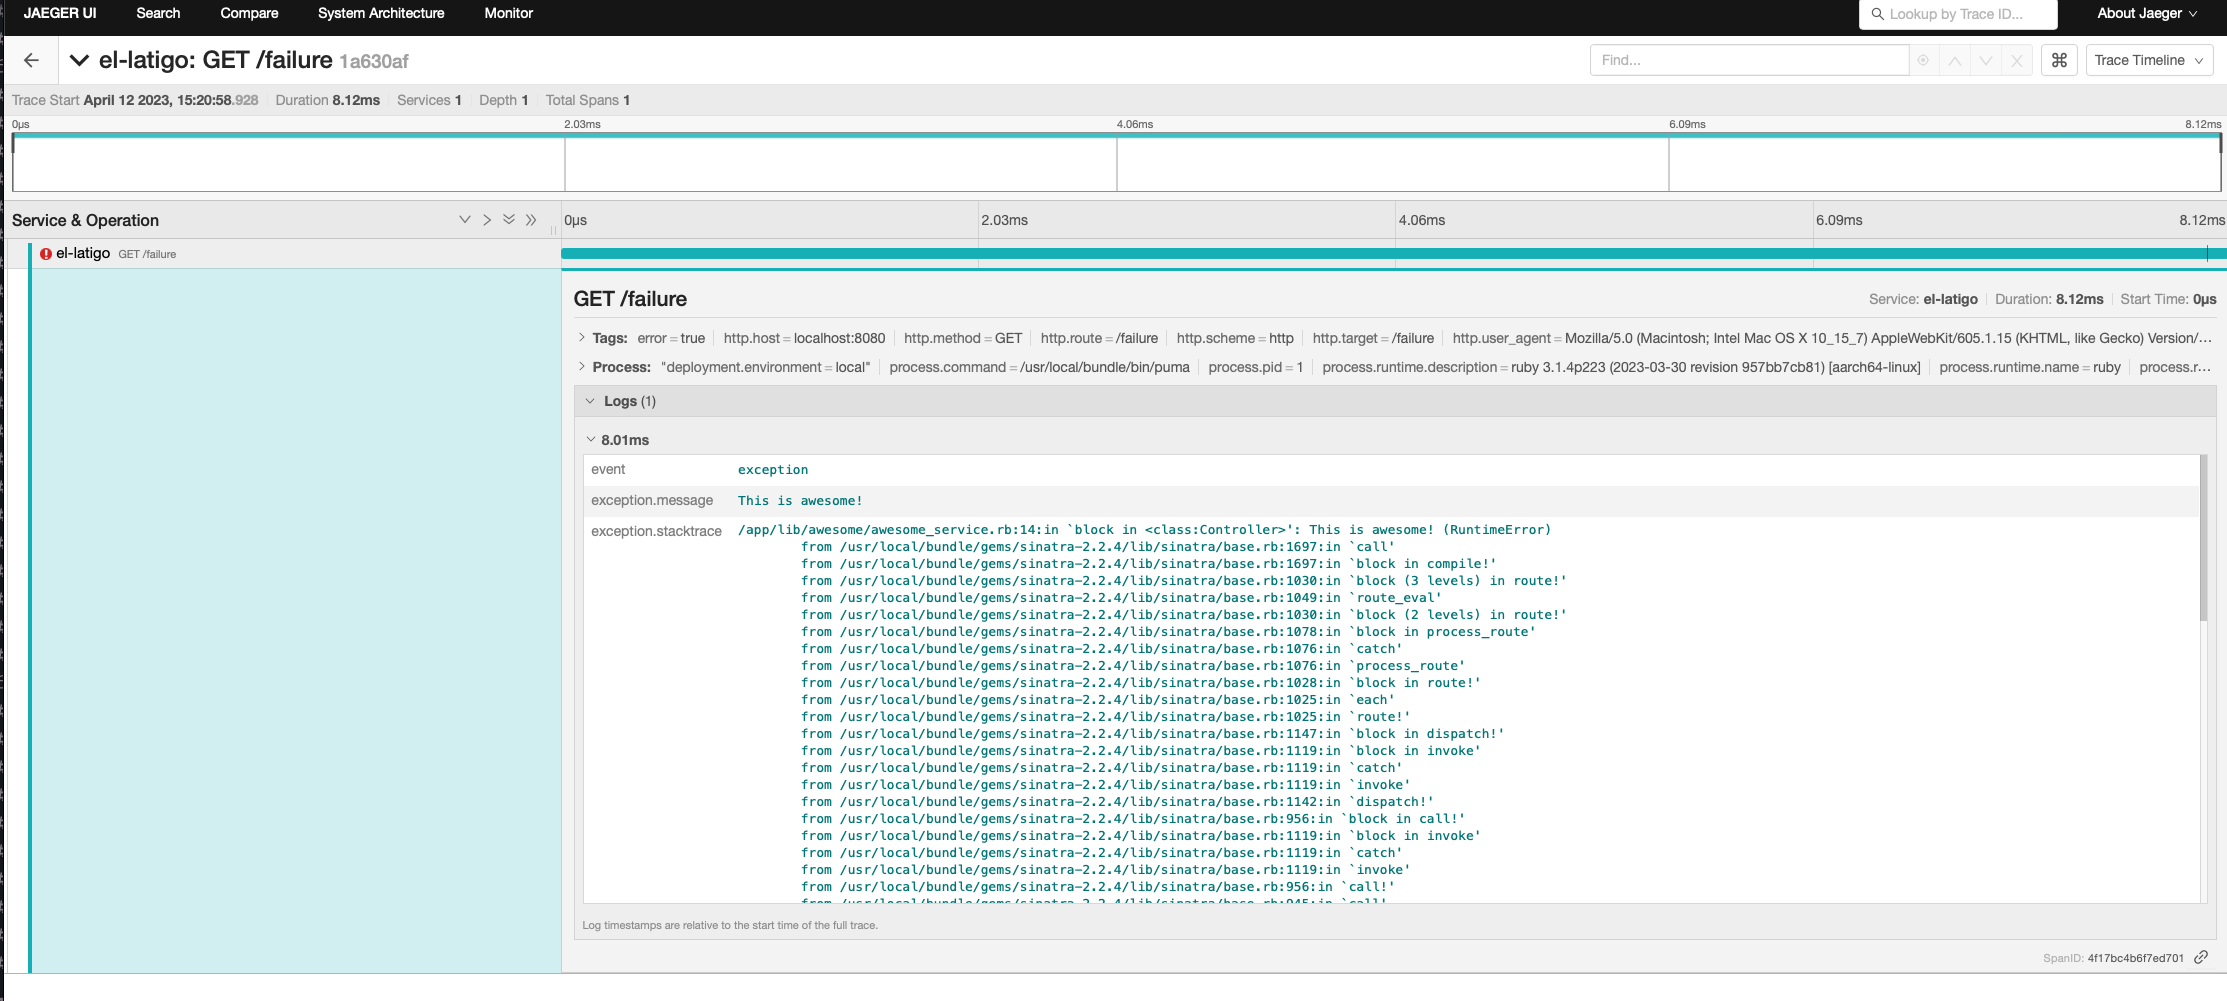This screenshot has height=1001, width=2227.
Task: Switch to System Architecture
Action: 380,14
